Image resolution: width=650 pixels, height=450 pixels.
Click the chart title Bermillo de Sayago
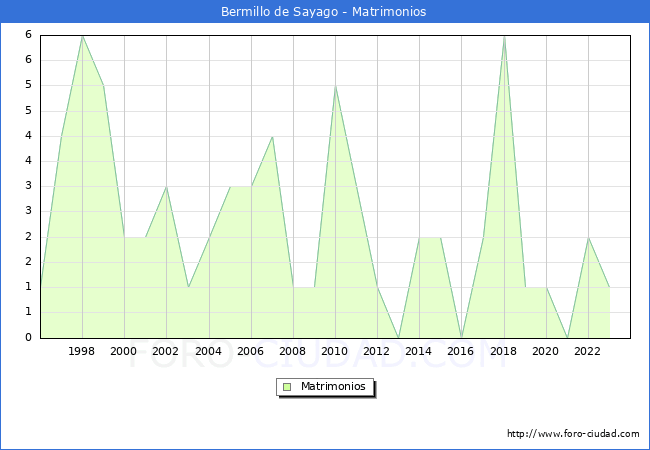(324, 12)
